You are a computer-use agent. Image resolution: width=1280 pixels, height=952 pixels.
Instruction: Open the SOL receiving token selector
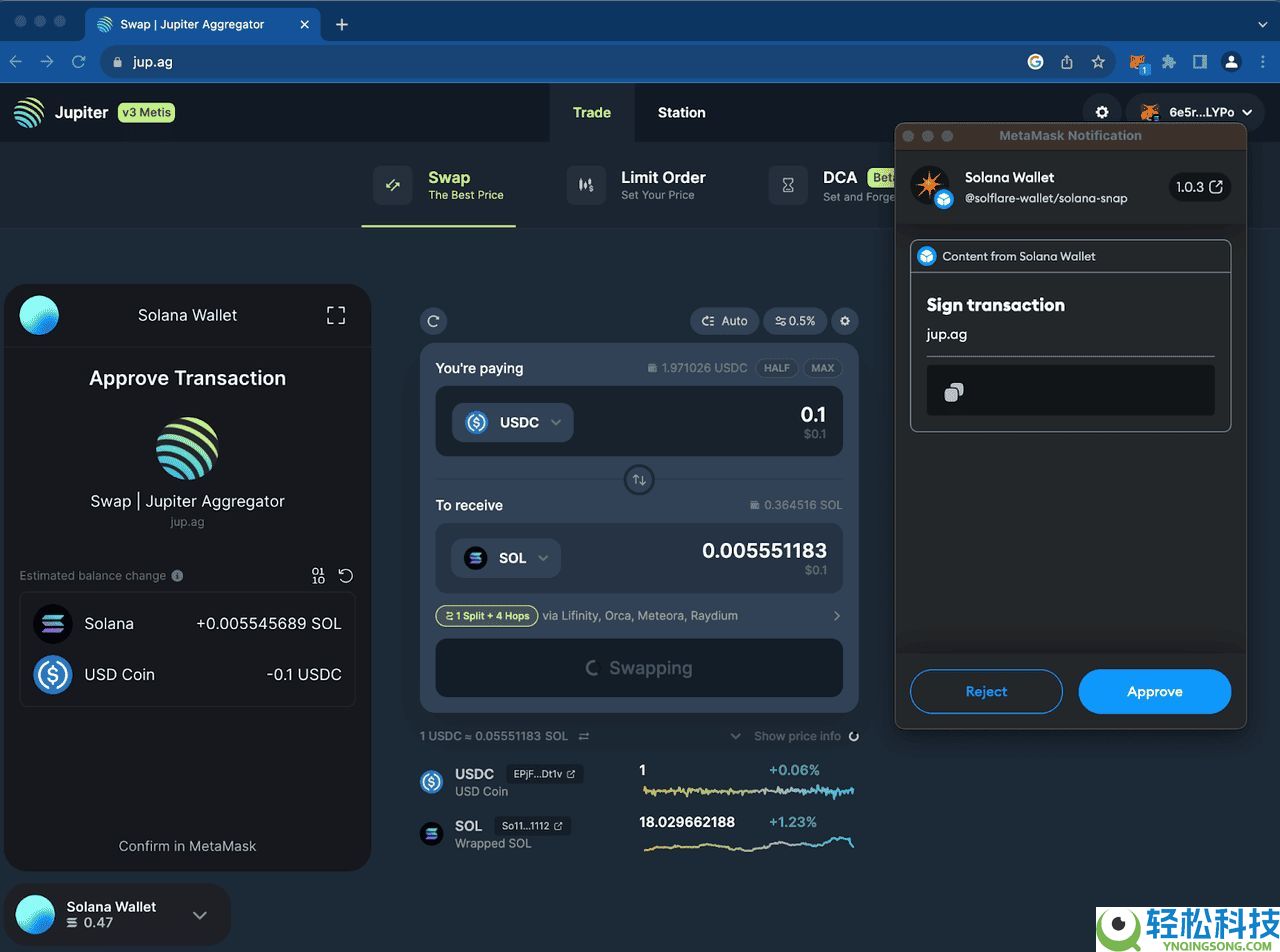506,558
